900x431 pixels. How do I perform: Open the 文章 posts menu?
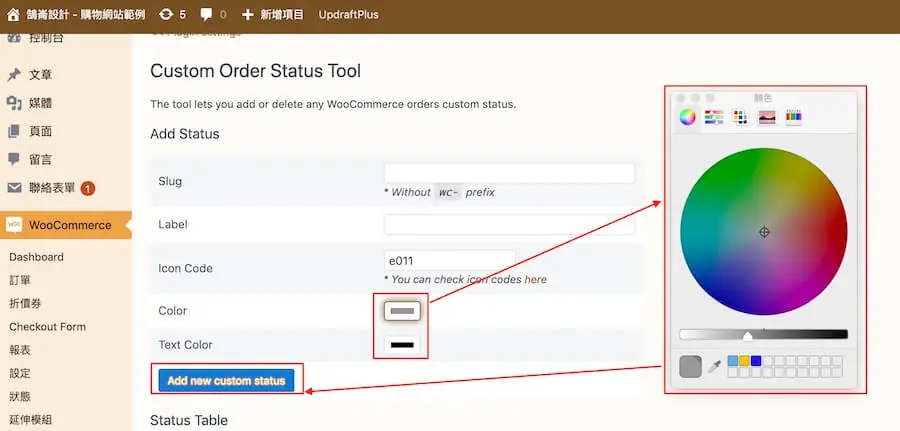pos(40,75)
